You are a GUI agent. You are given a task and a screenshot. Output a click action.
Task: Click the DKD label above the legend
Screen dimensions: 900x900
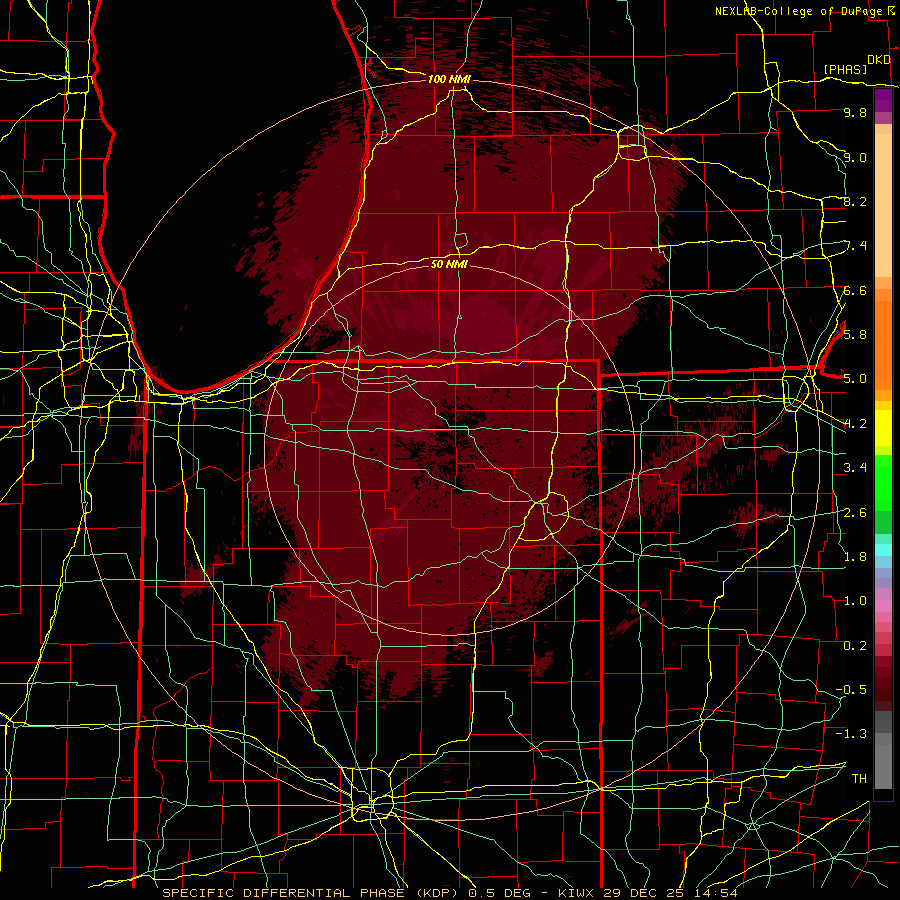pyautogui.click(x=879, y=60)
